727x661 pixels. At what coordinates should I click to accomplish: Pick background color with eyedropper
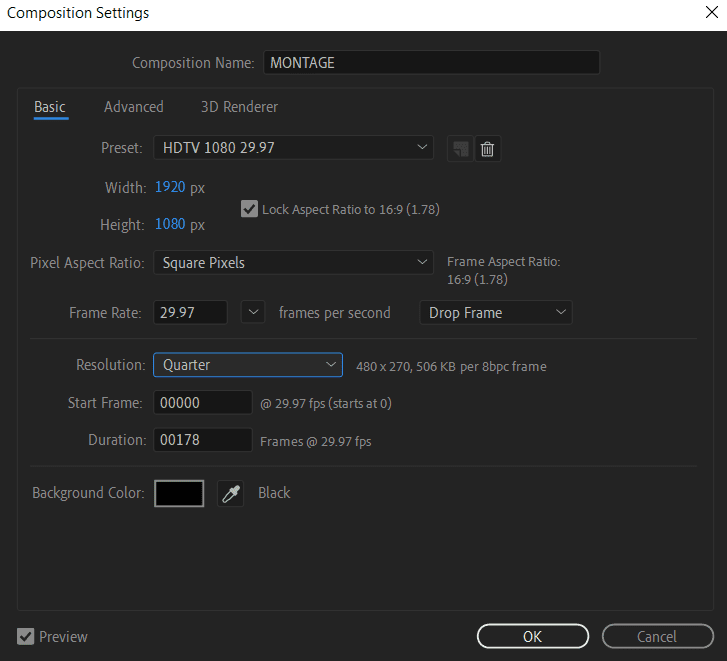tap(230, 494)
